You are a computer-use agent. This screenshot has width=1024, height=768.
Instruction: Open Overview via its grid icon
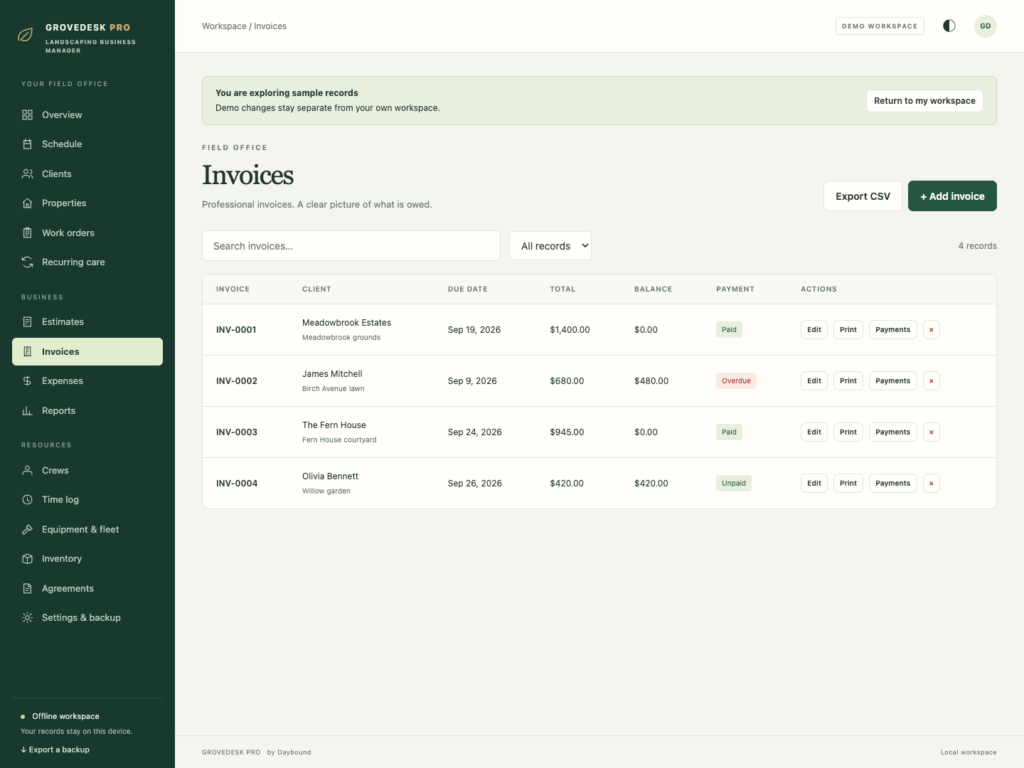[27, 115]
